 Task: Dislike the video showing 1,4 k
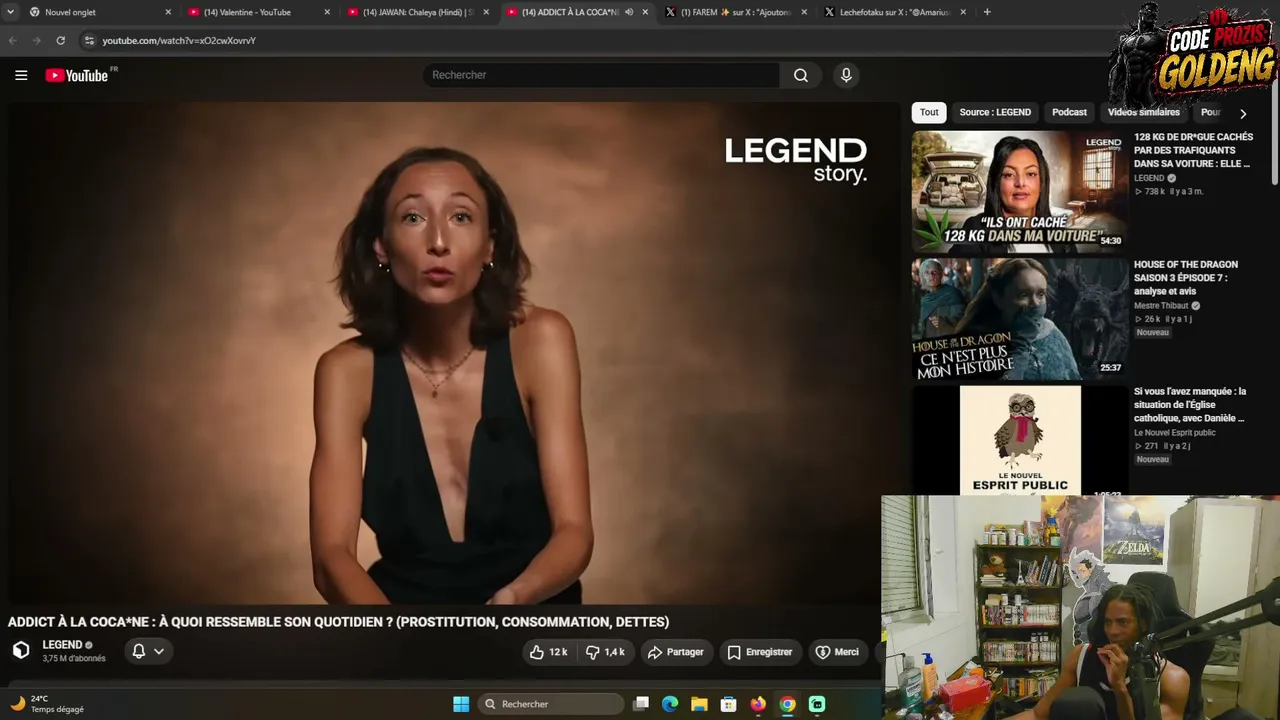(606, 652)
